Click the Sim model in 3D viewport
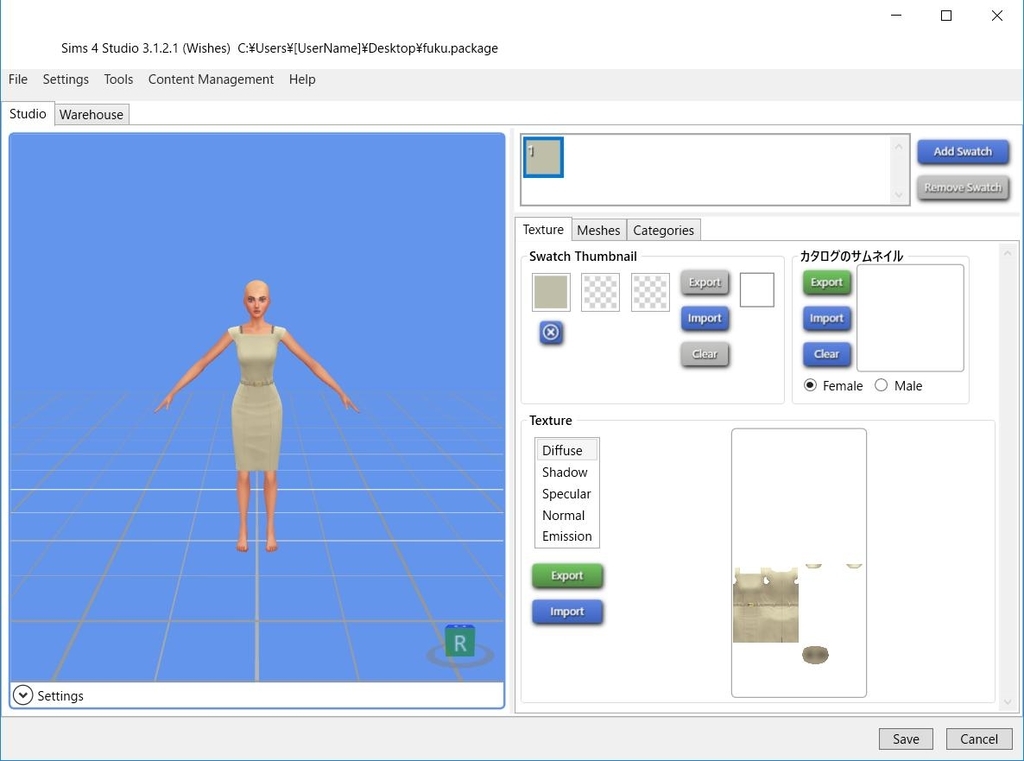The image size is (1024, 761). pos(257,416)
